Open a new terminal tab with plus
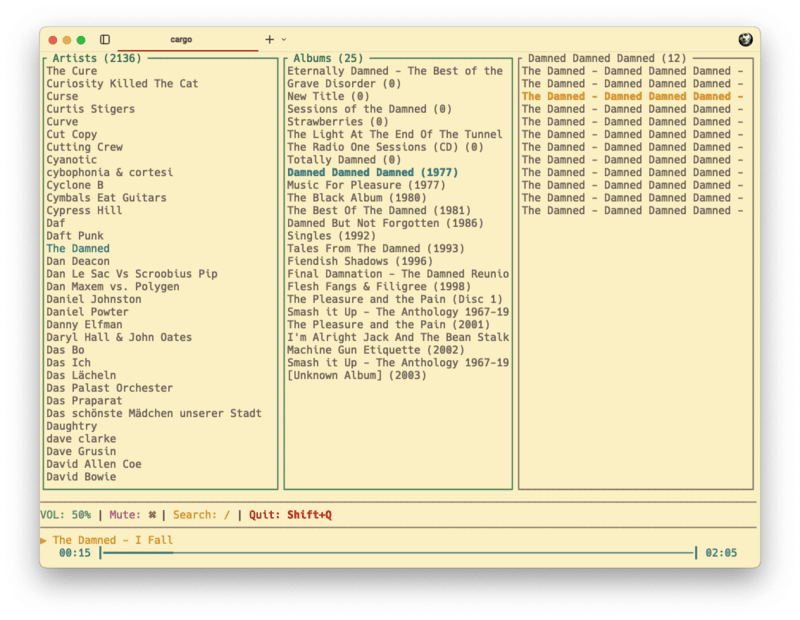The width and height of the screenshot is (800, 620). pyautogui.click(x=269, y=39)
